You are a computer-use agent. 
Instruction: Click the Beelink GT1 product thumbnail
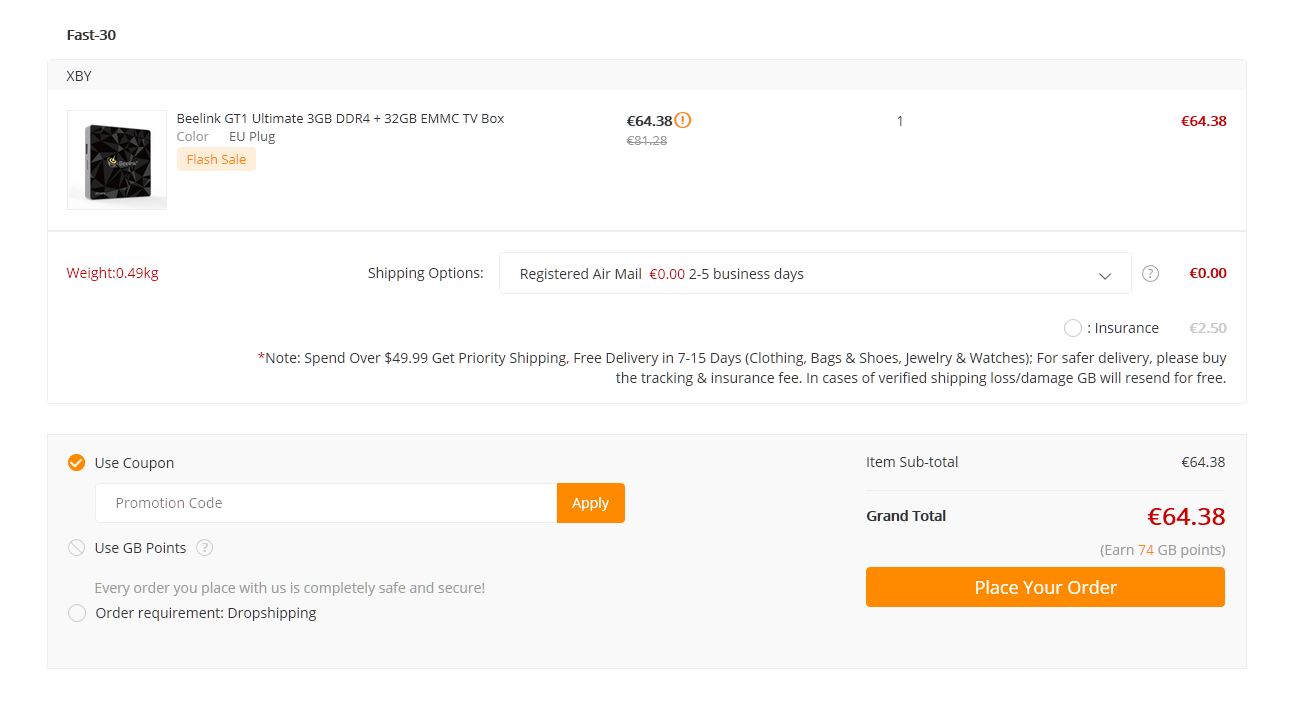click(117, 160)
